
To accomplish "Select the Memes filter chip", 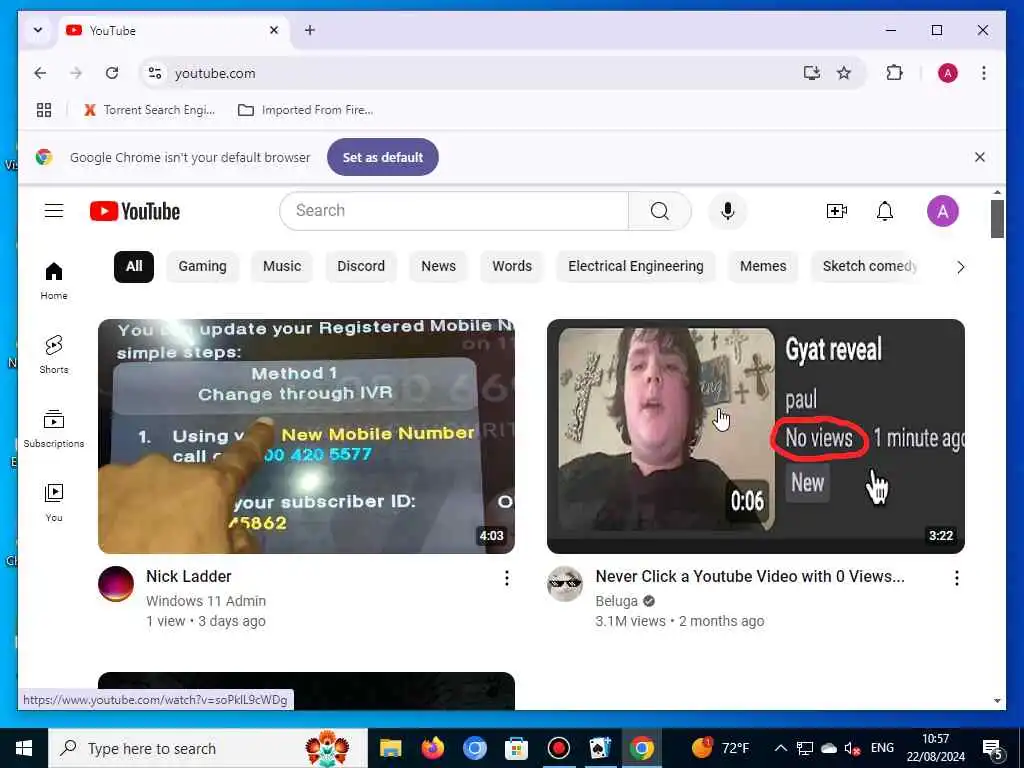I will 763,266.
